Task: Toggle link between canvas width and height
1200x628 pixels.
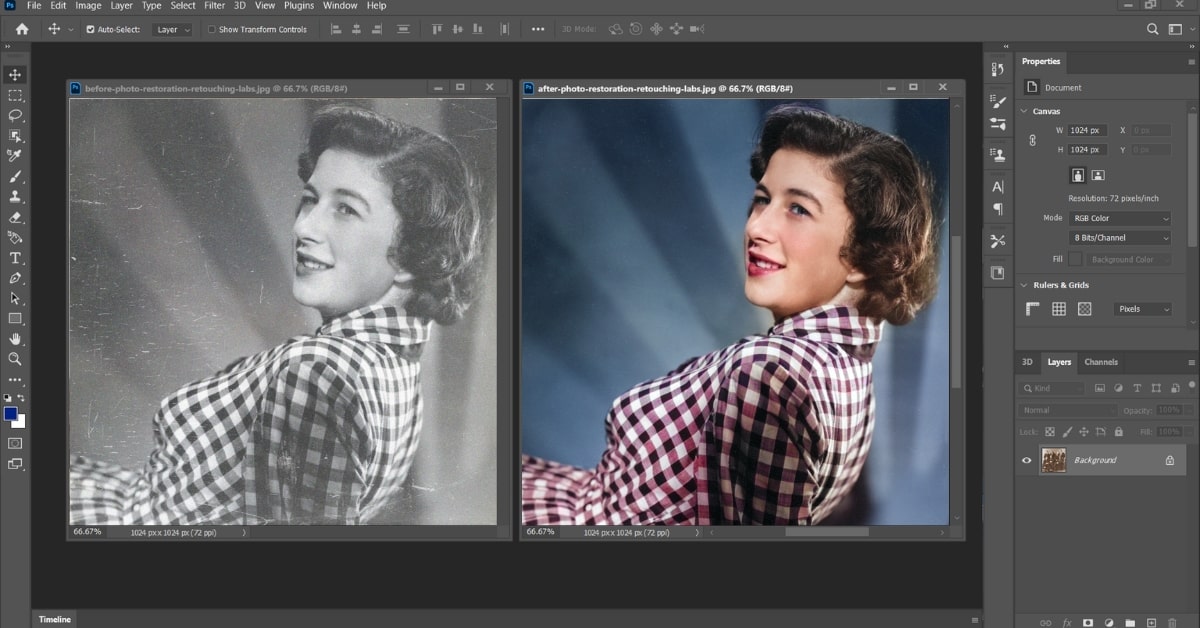Action: (1032, 140)
